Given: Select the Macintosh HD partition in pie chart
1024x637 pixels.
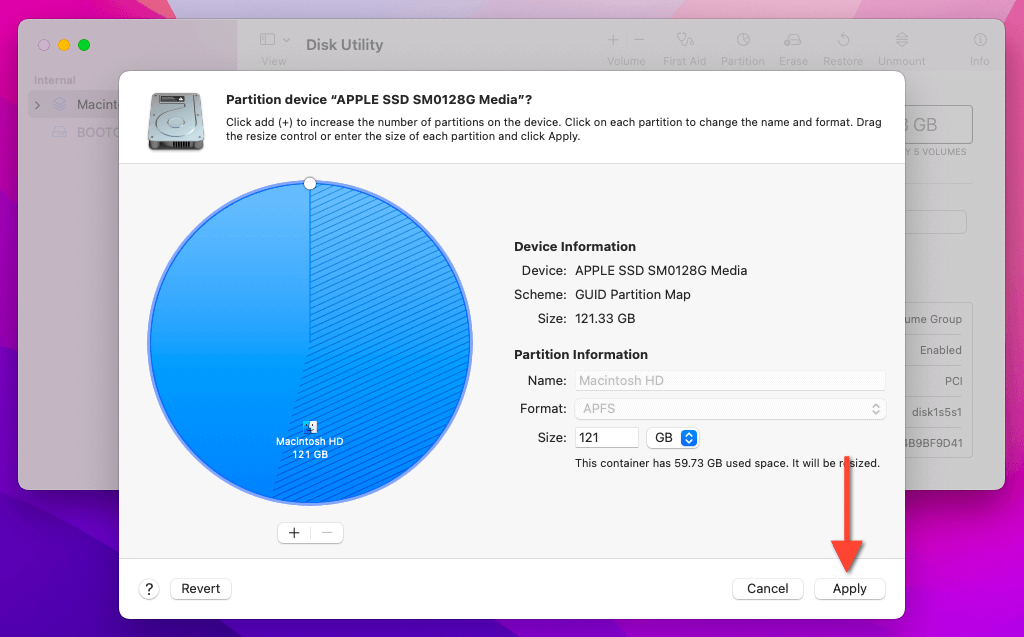Looking at the screenshot, I should pos(310,343).
